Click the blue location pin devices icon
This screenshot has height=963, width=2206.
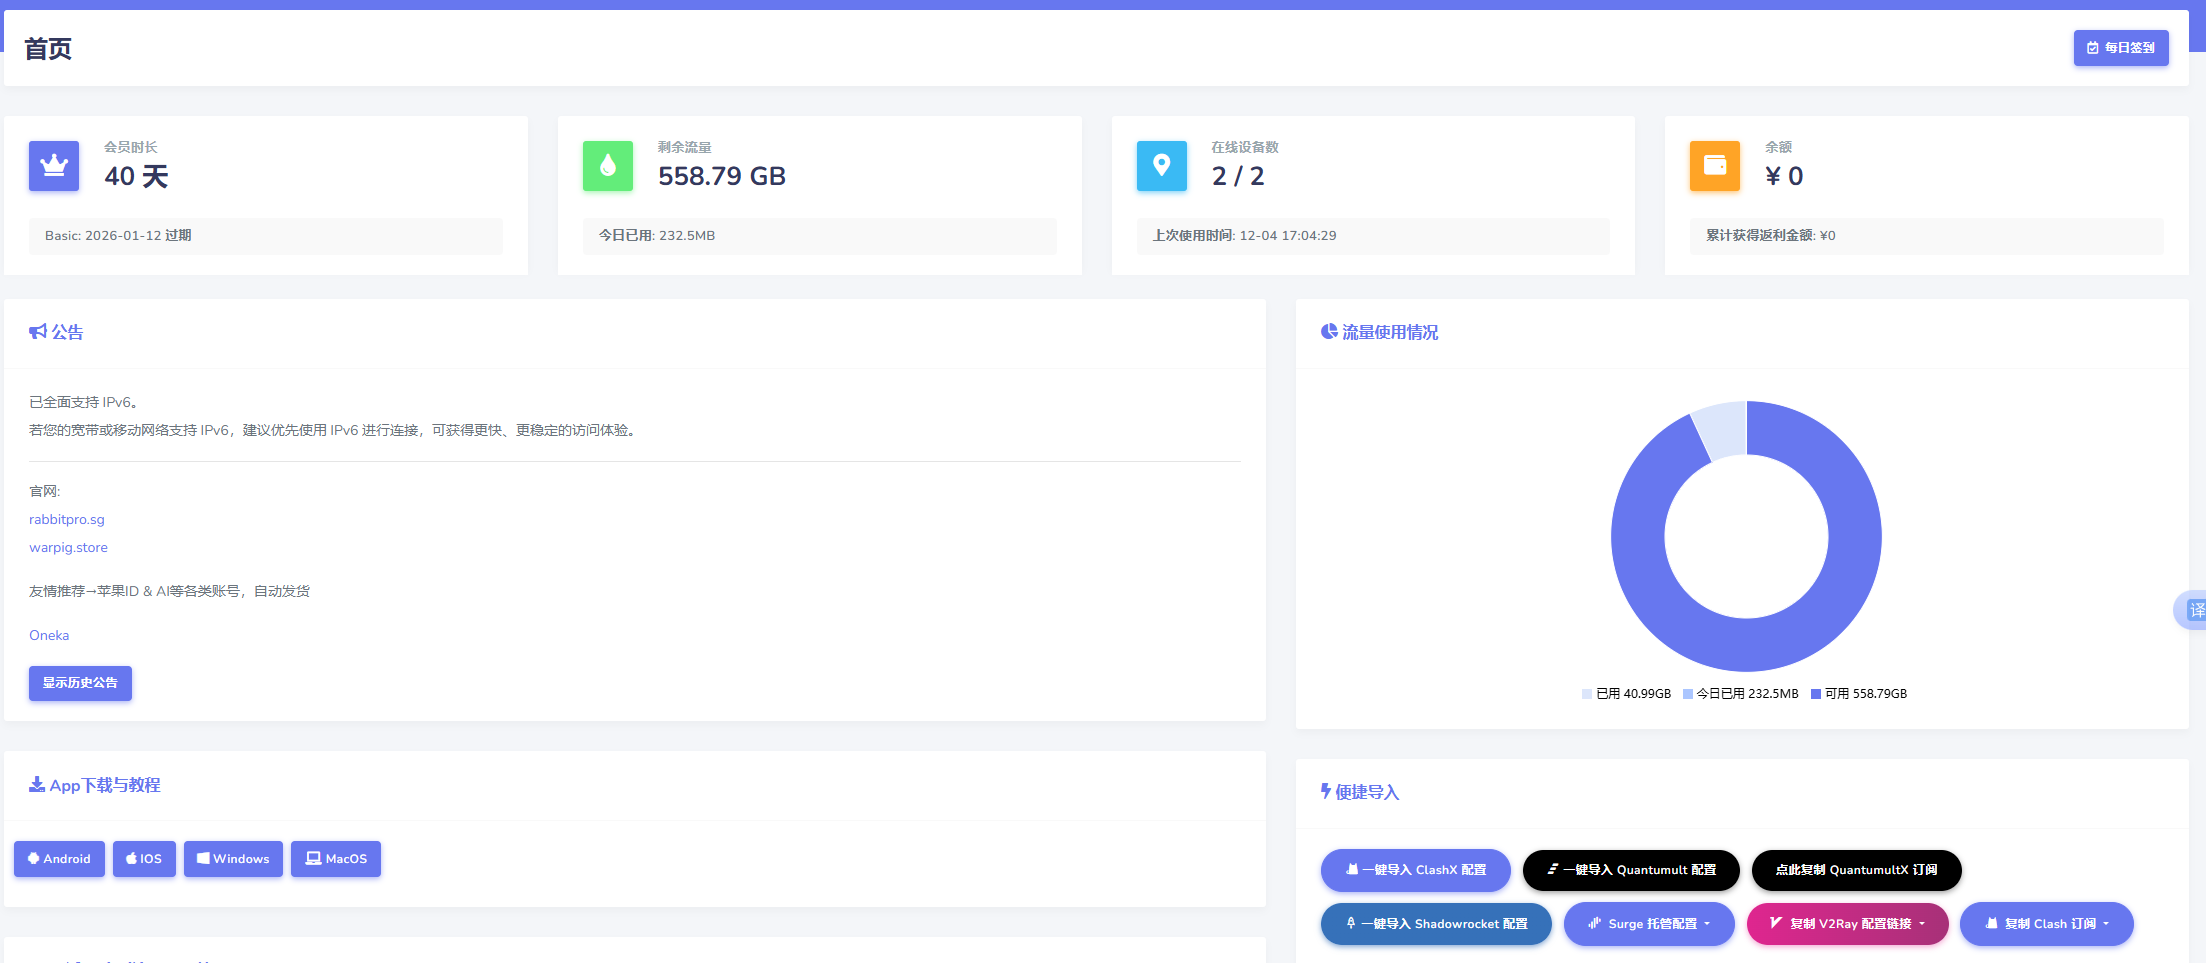(x=1161, y=166)
